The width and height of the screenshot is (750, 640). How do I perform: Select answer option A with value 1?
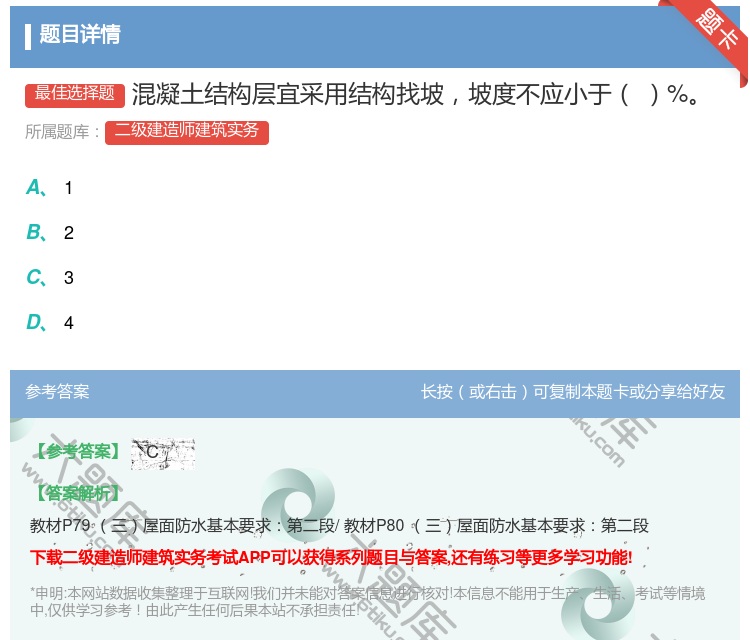(x=49, y=188)
